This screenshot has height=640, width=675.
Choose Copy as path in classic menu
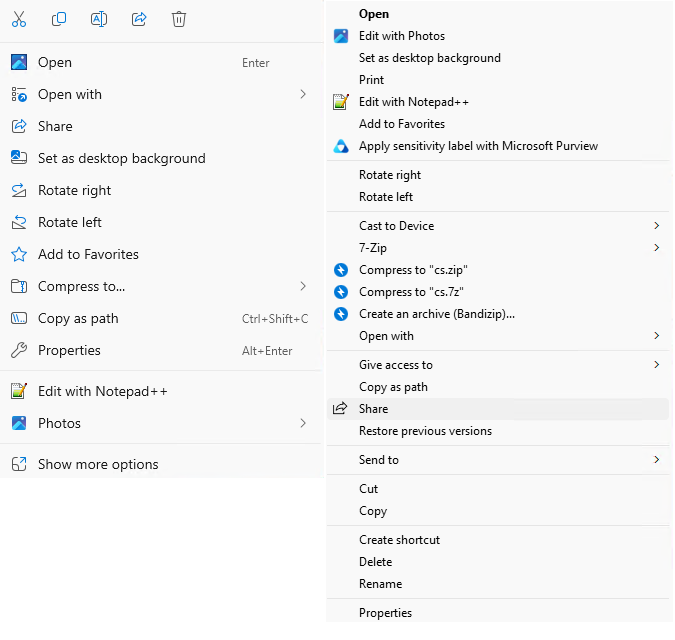pos(393,387)
